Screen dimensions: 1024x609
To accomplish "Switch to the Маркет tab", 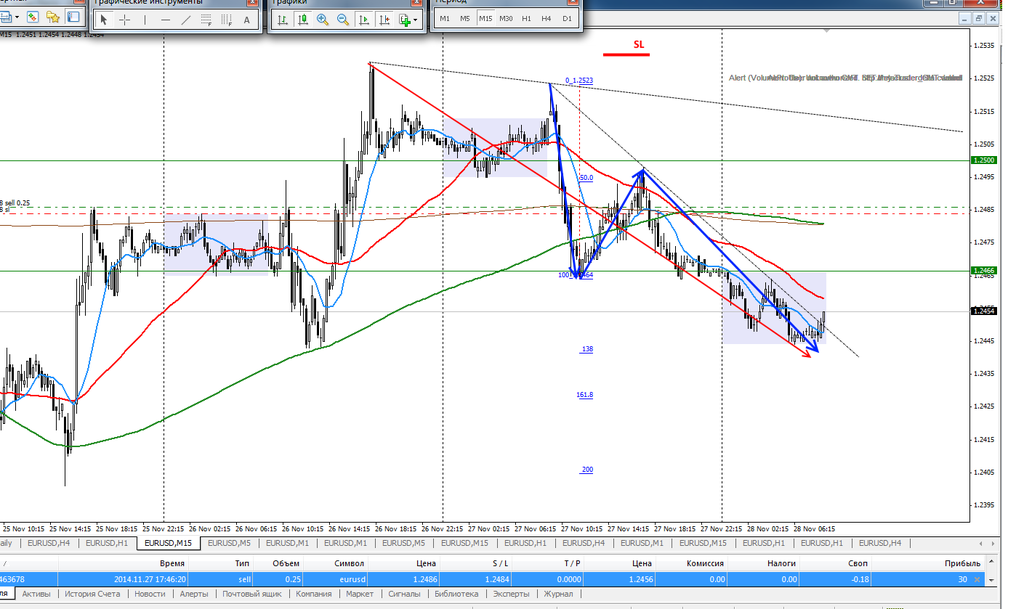I will (x=360, y=594).
